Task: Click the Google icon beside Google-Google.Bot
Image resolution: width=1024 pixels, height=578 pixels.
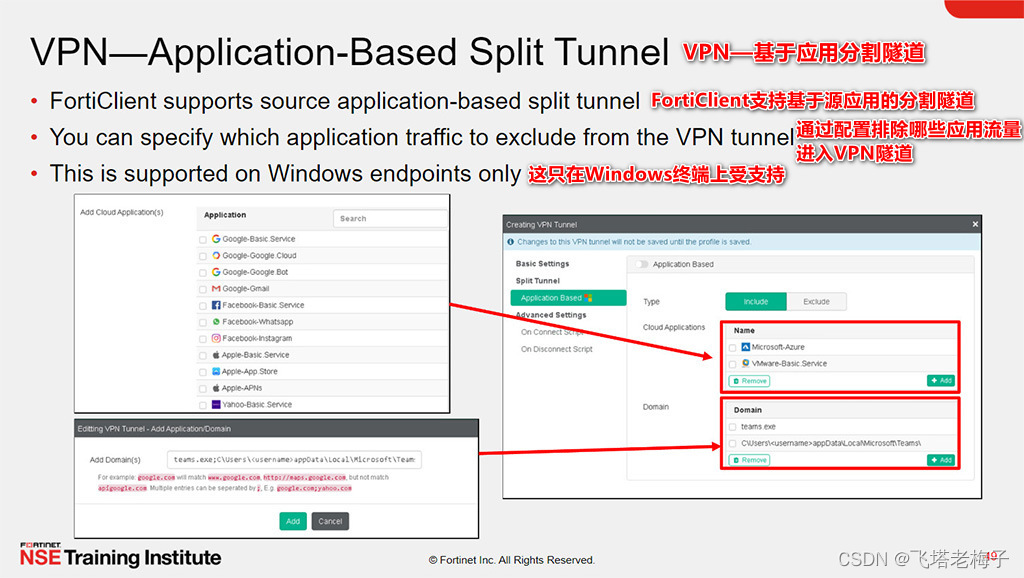Action: pos(216,272)
